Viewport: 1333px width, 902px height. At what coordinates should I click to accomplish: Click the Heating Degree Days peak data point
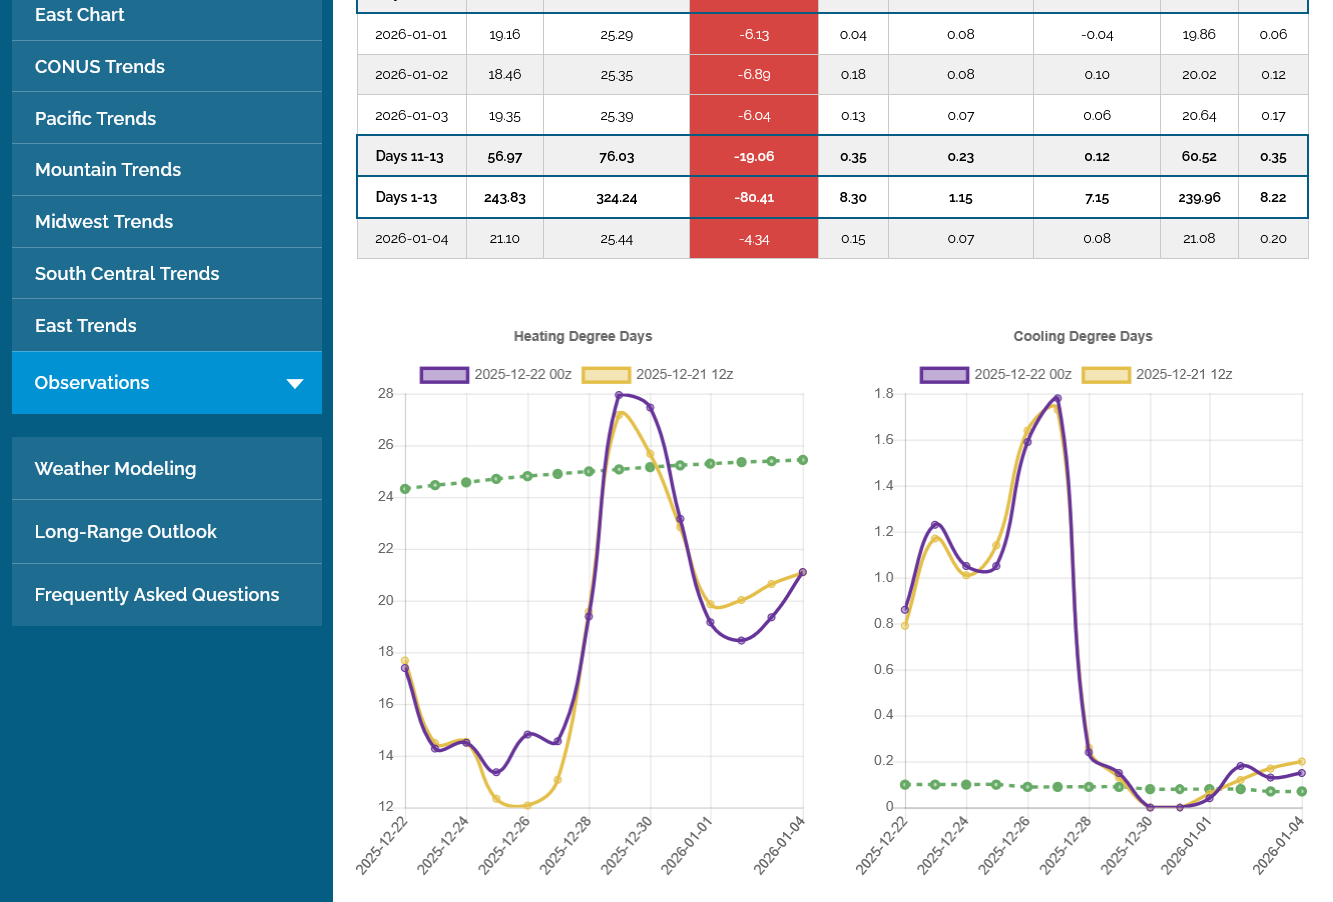pos(619,395)
